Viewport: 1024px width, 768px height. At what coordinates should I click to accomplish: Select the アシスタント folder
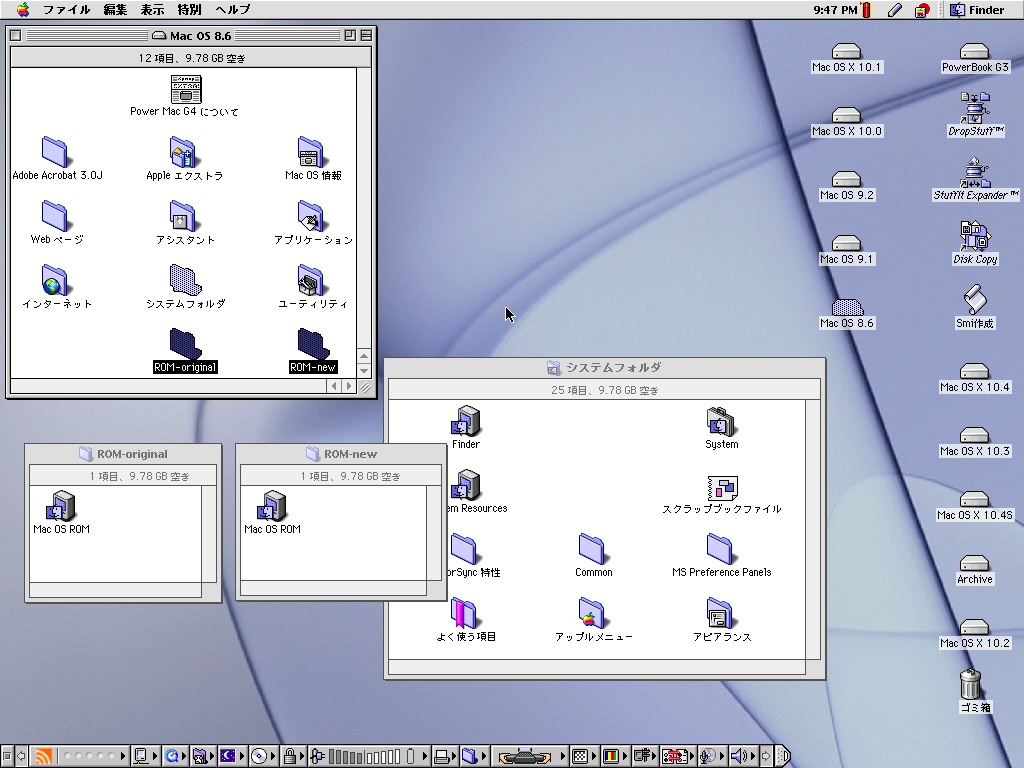184,216
